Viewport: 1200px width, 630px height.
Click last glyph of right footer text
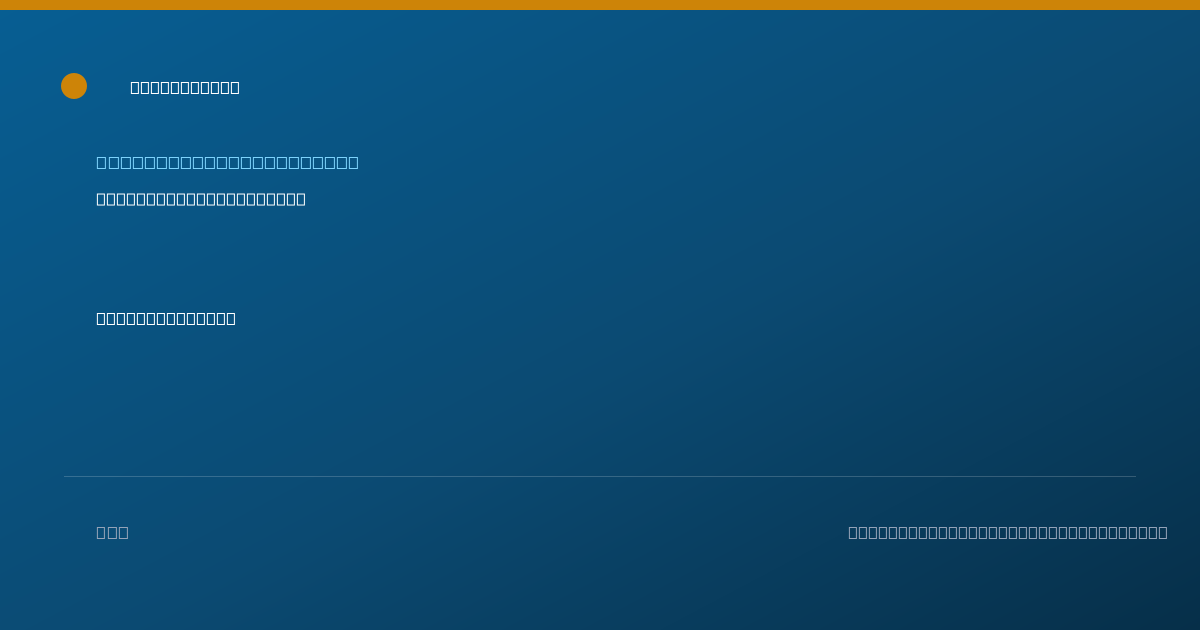pos(1162,532)
